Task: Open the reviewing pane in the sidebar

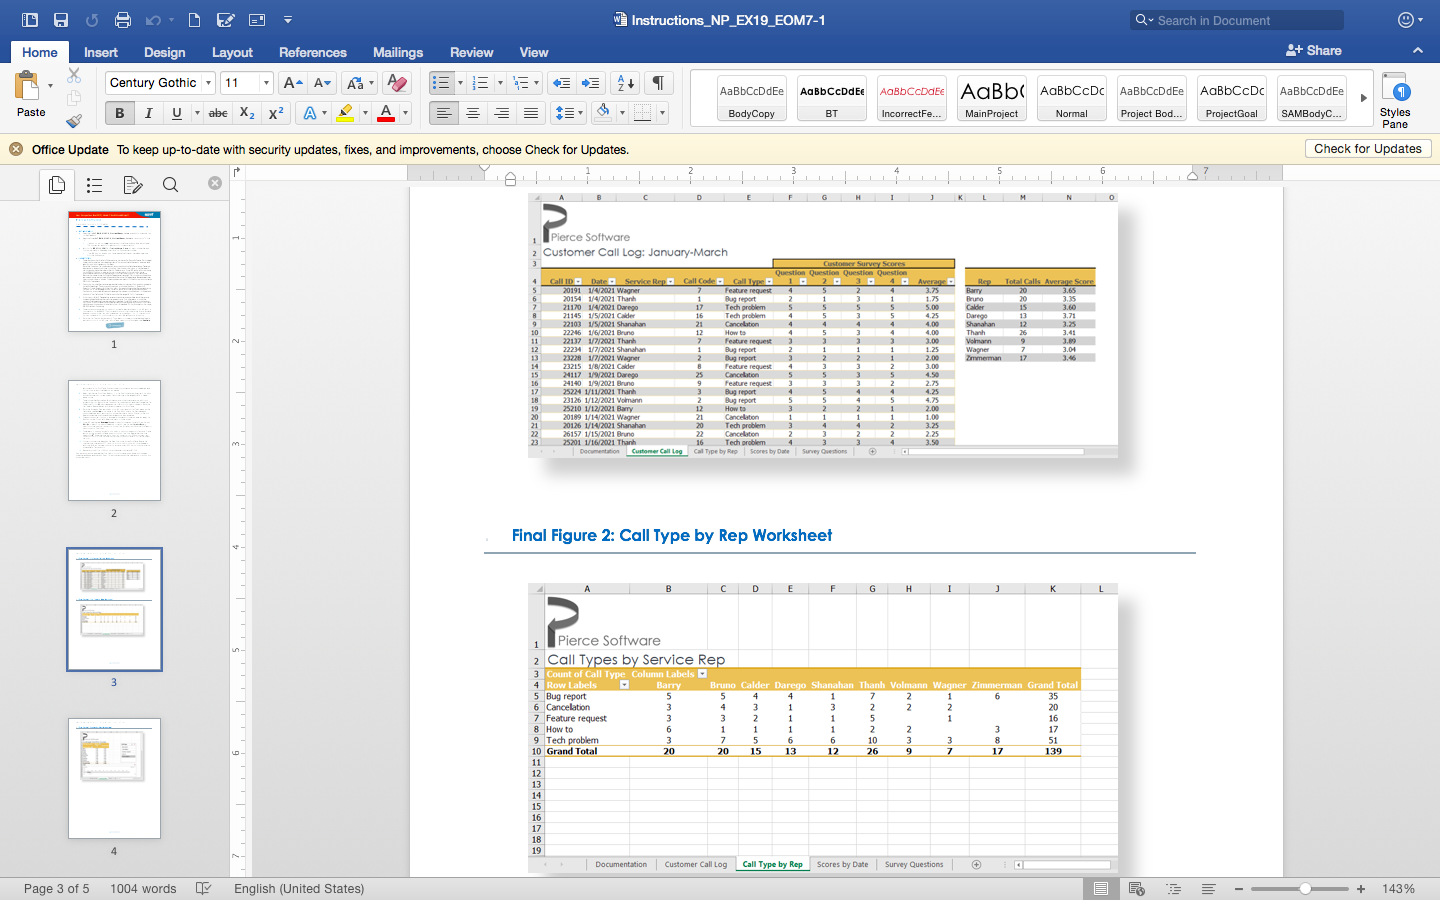Action: pyautogui.click(x=132, y=185)
